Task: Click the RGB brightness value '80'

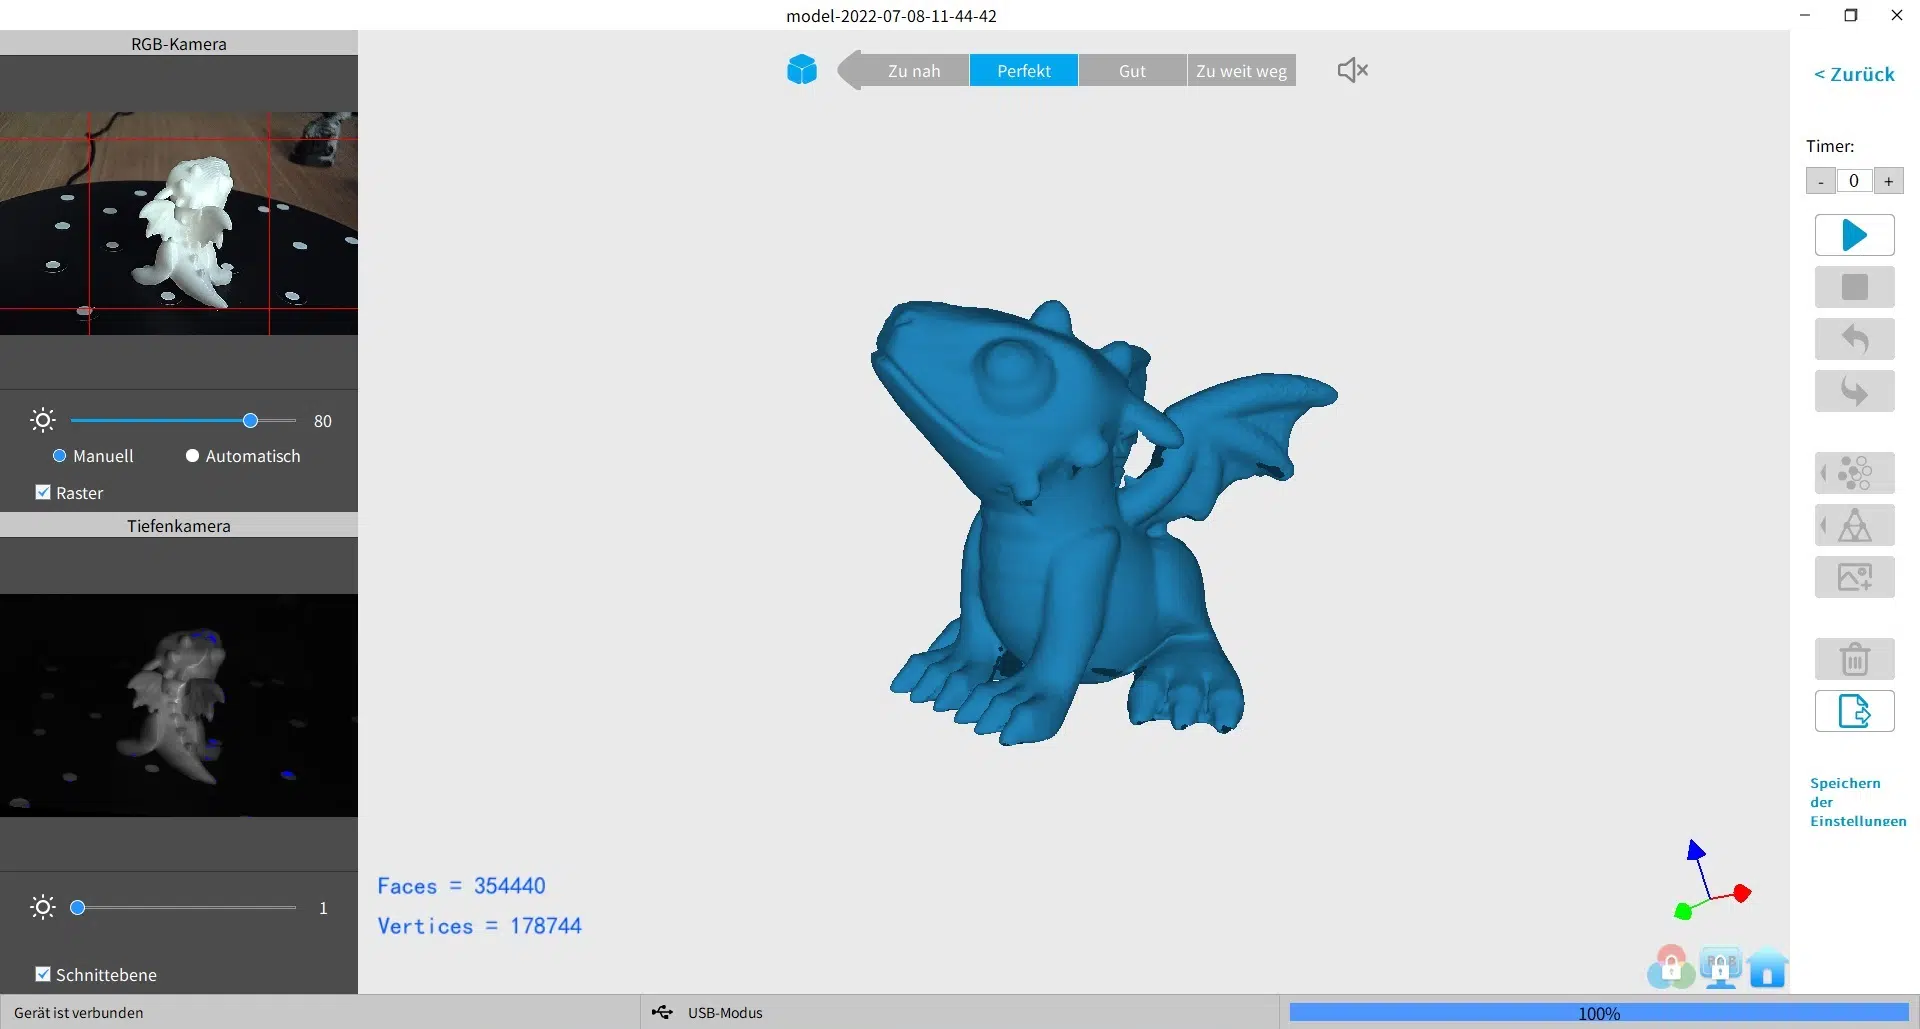Action: point(322,421)
